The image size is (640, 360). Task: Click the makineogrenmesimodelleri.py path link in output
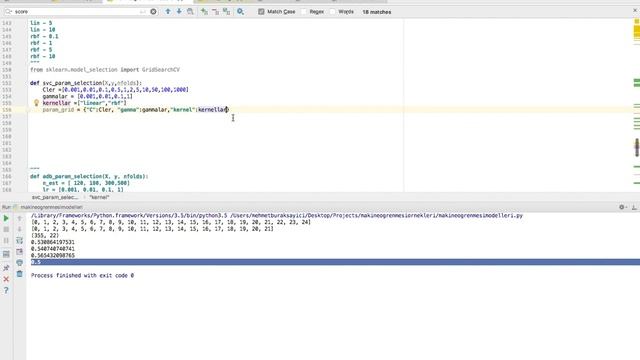tap(377, 216)
